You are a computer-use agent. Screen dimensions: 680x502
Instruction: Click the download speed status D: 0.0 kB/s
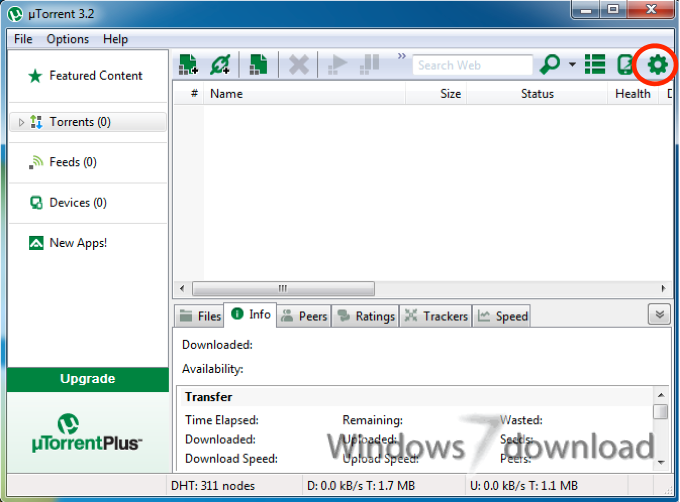click(x=361, y=486)
